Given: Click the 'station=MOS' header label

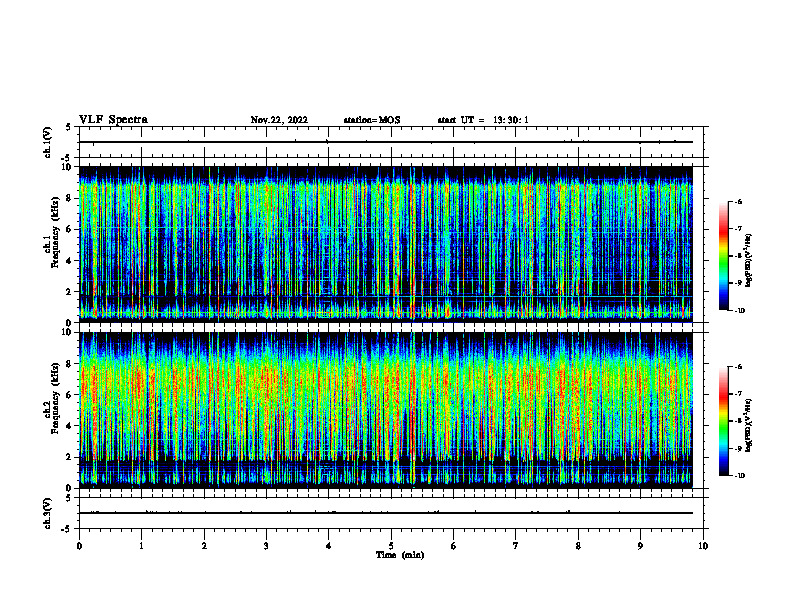Looking at the screenshot, I should tap(372, 120).
